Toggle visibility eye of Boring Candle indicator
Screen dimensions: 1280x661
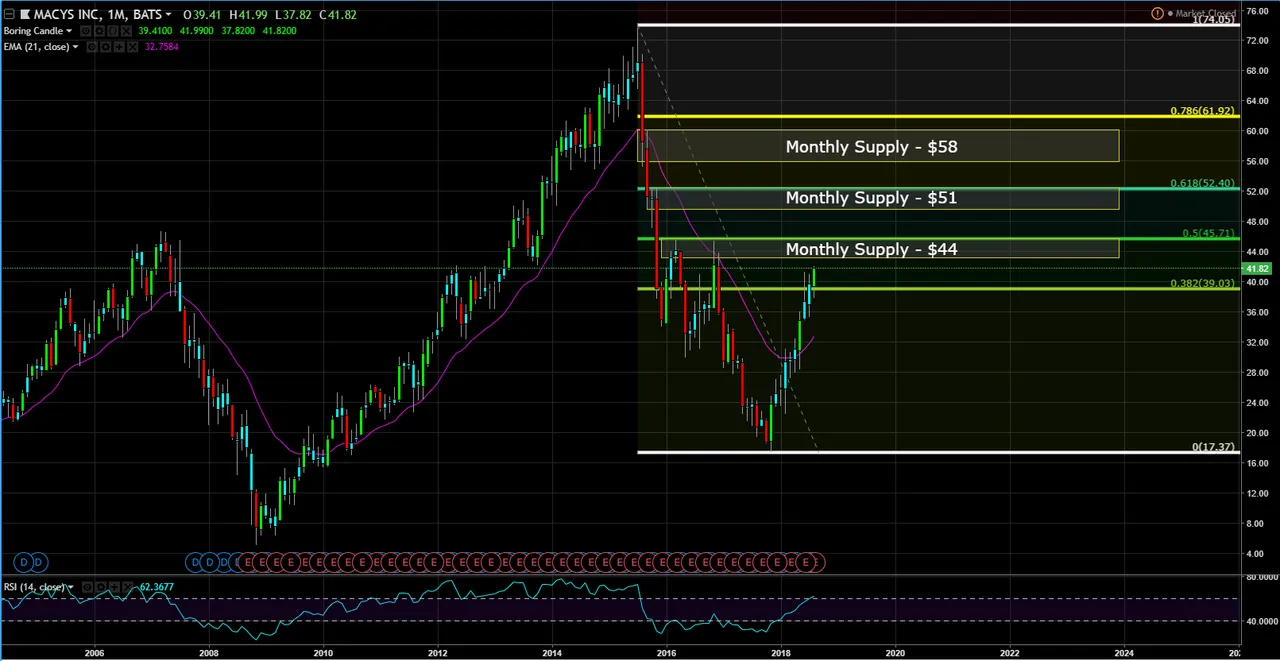tap(86, 31)
